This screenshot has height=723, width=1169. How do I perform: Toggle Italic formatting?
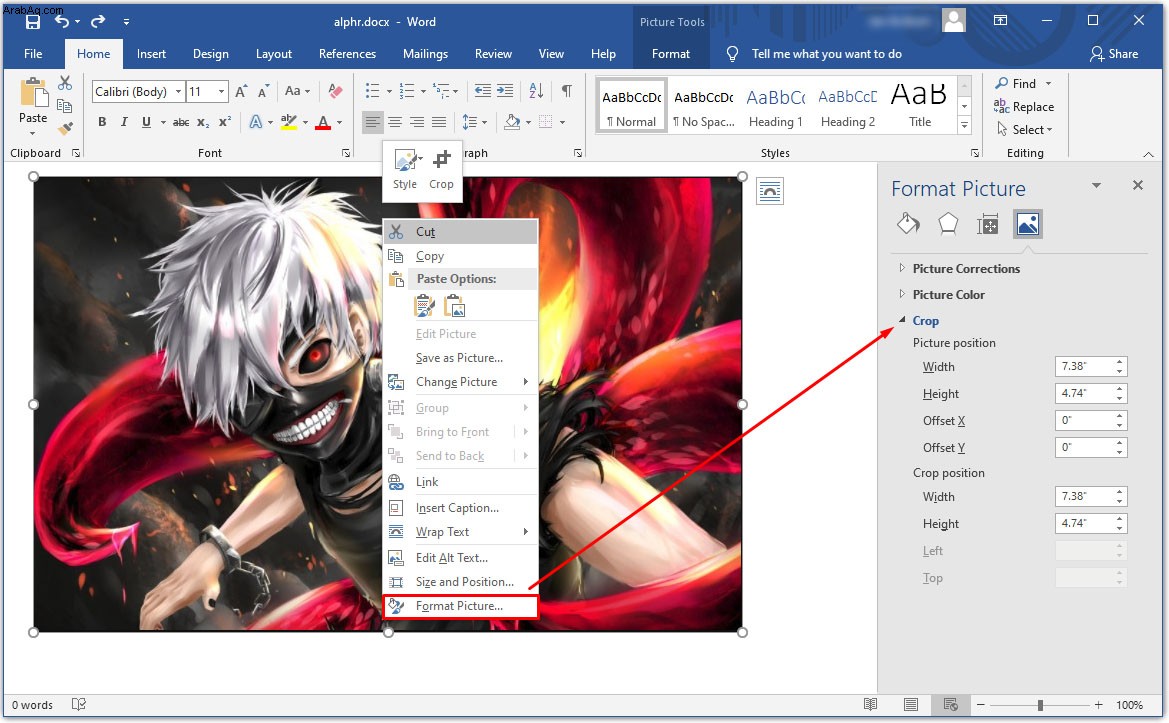pos(124,122)
